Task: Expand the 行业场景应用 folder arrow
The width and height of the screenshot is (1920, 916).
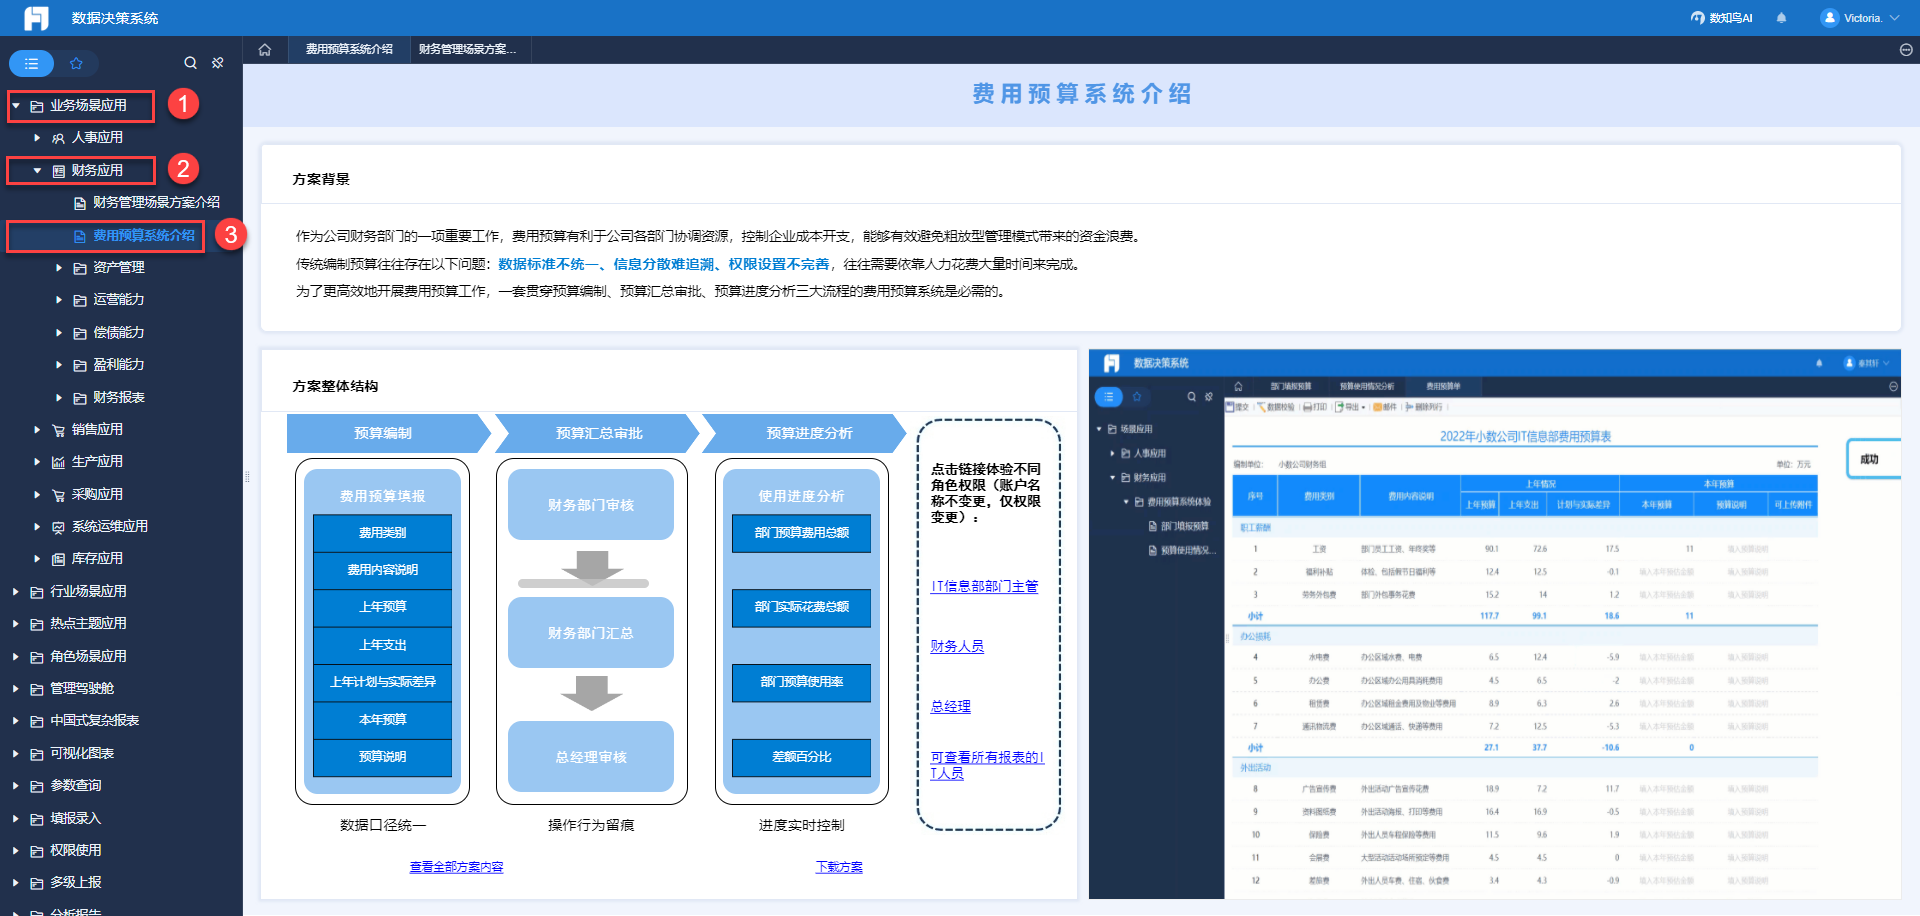Action: coord(16,592)
